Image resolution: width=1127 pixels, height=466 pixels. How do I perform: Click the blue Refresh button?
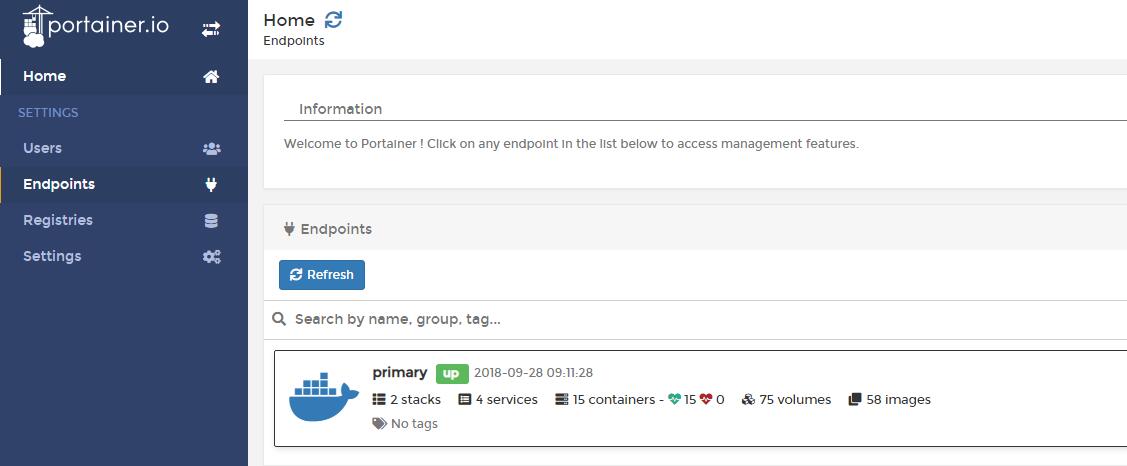[x=322, y=275]
